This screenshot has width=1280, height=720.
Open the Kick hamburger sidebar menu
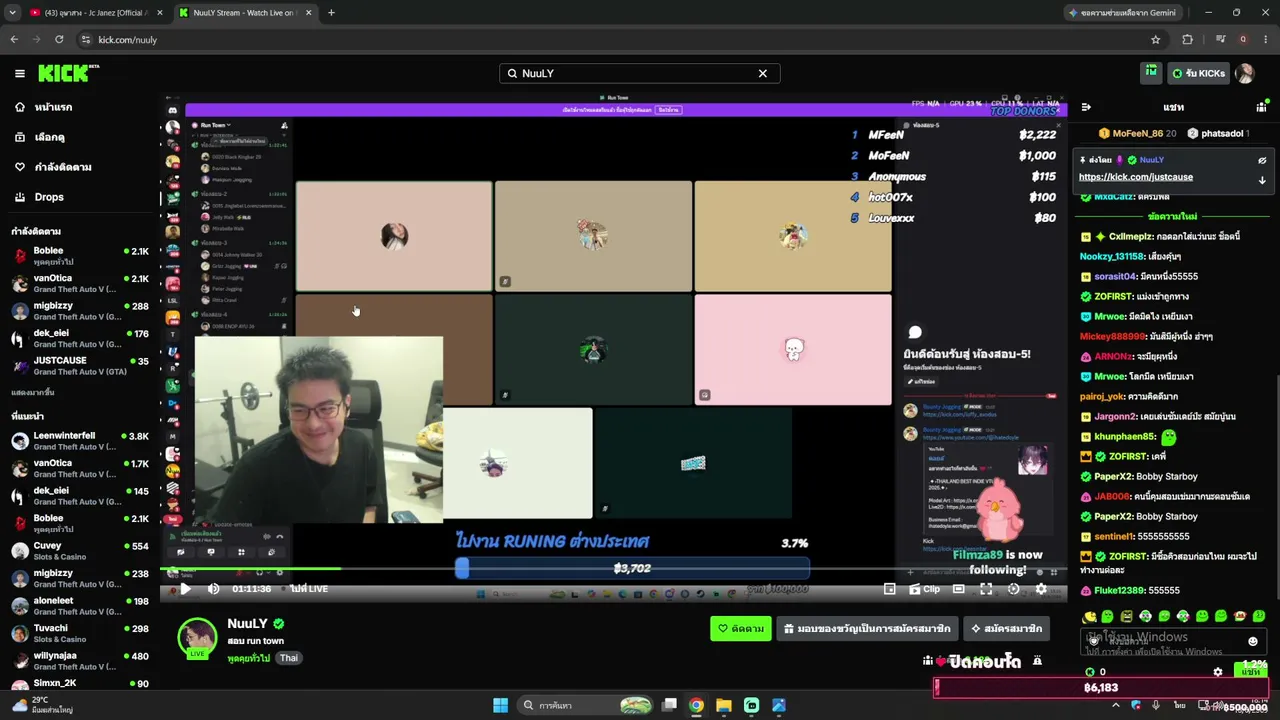click(19, 73)
